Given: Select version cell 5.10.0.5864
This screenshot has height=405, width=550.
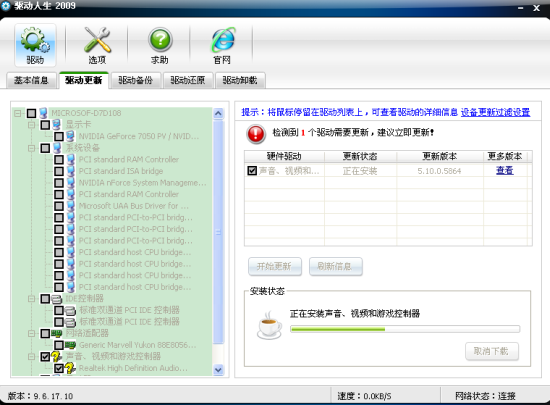Looking at the screenshot, I should tap(439, 171).
